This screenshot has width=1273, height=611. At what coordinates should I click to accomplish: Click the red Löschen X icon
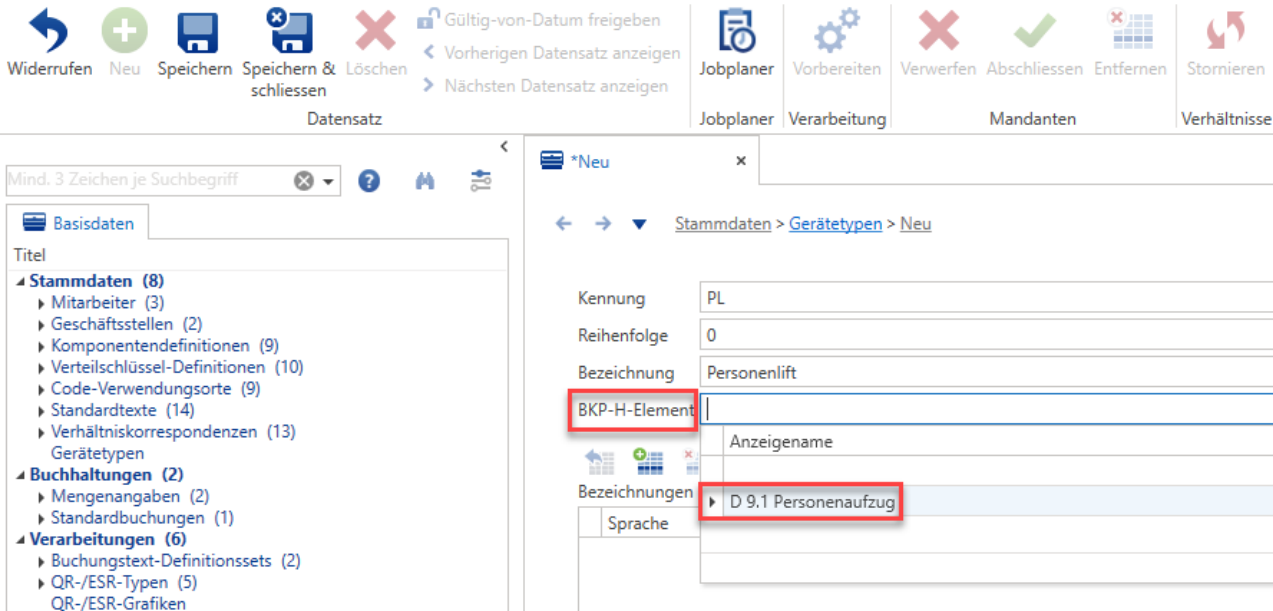(376, 33)
